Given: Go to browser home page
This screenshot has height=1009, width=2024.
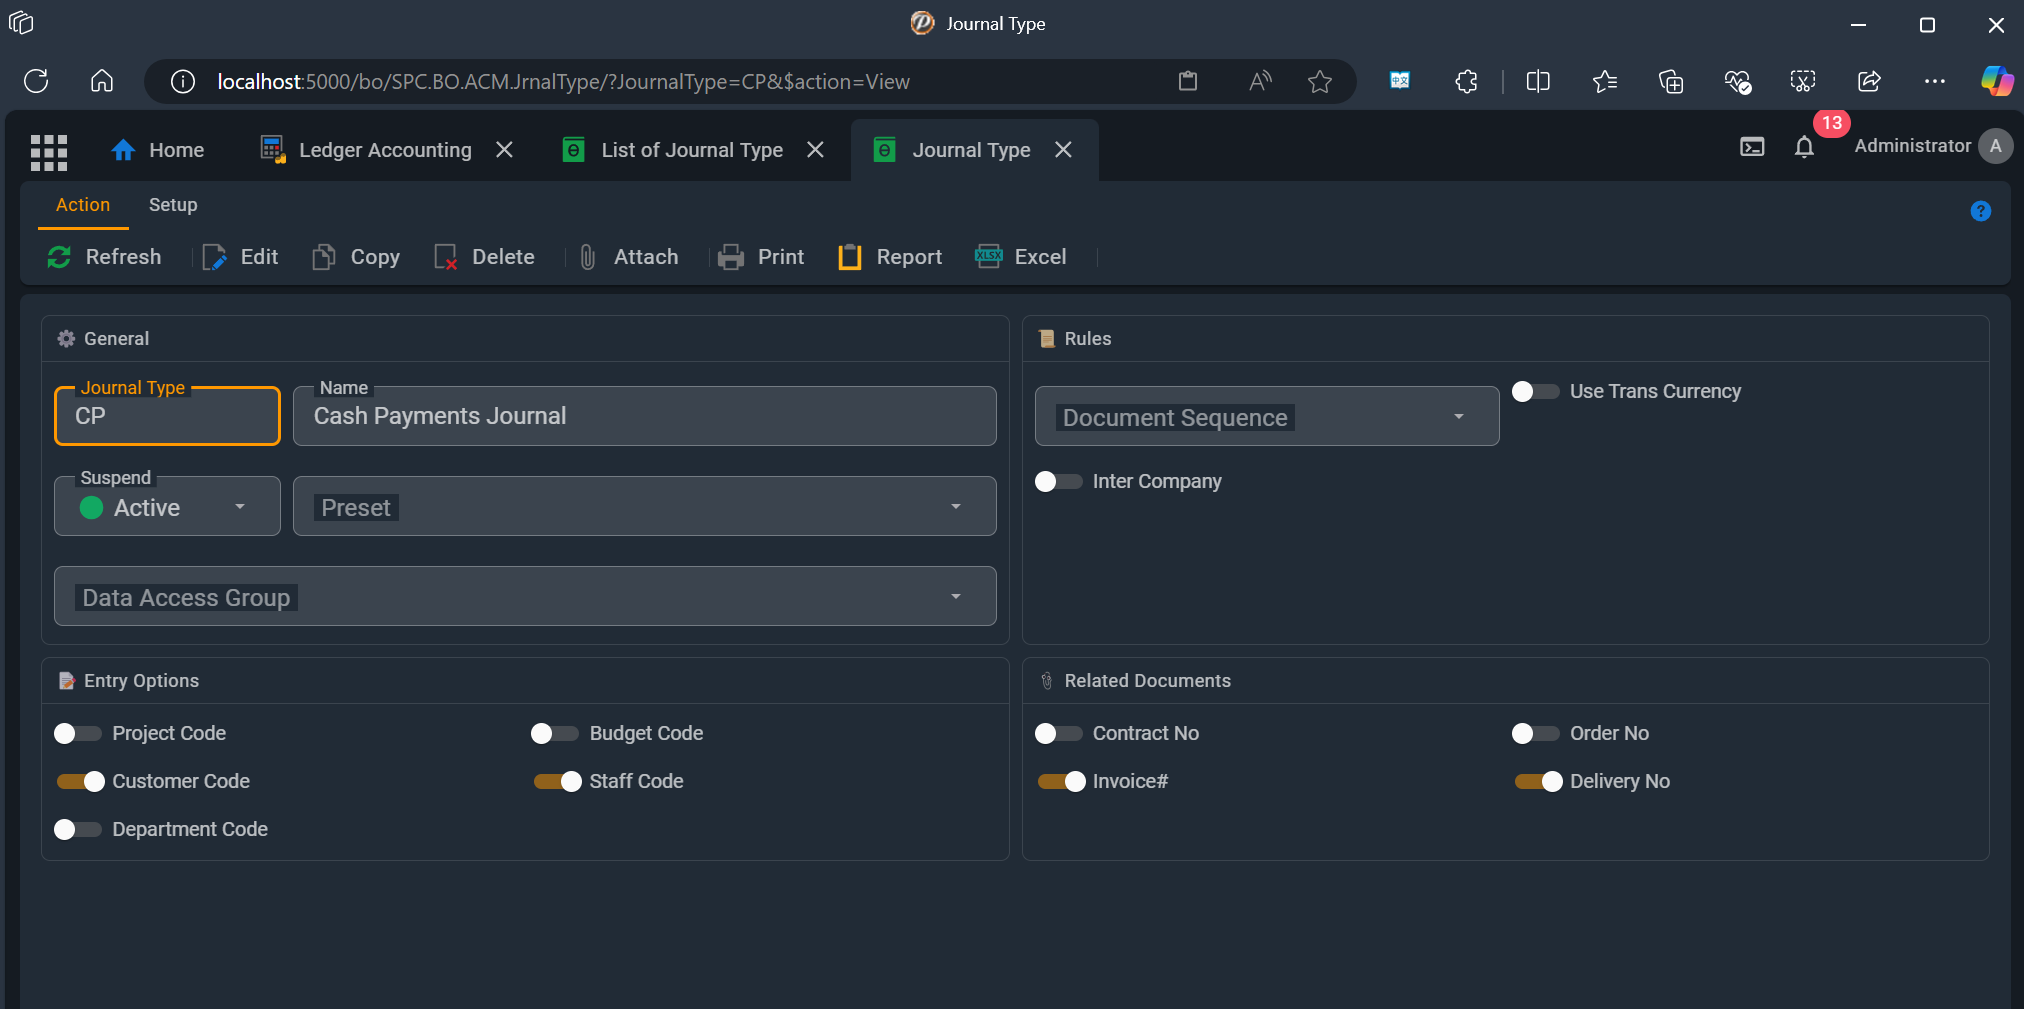Looking at the screenshot, I should click(x=102, y=81).
